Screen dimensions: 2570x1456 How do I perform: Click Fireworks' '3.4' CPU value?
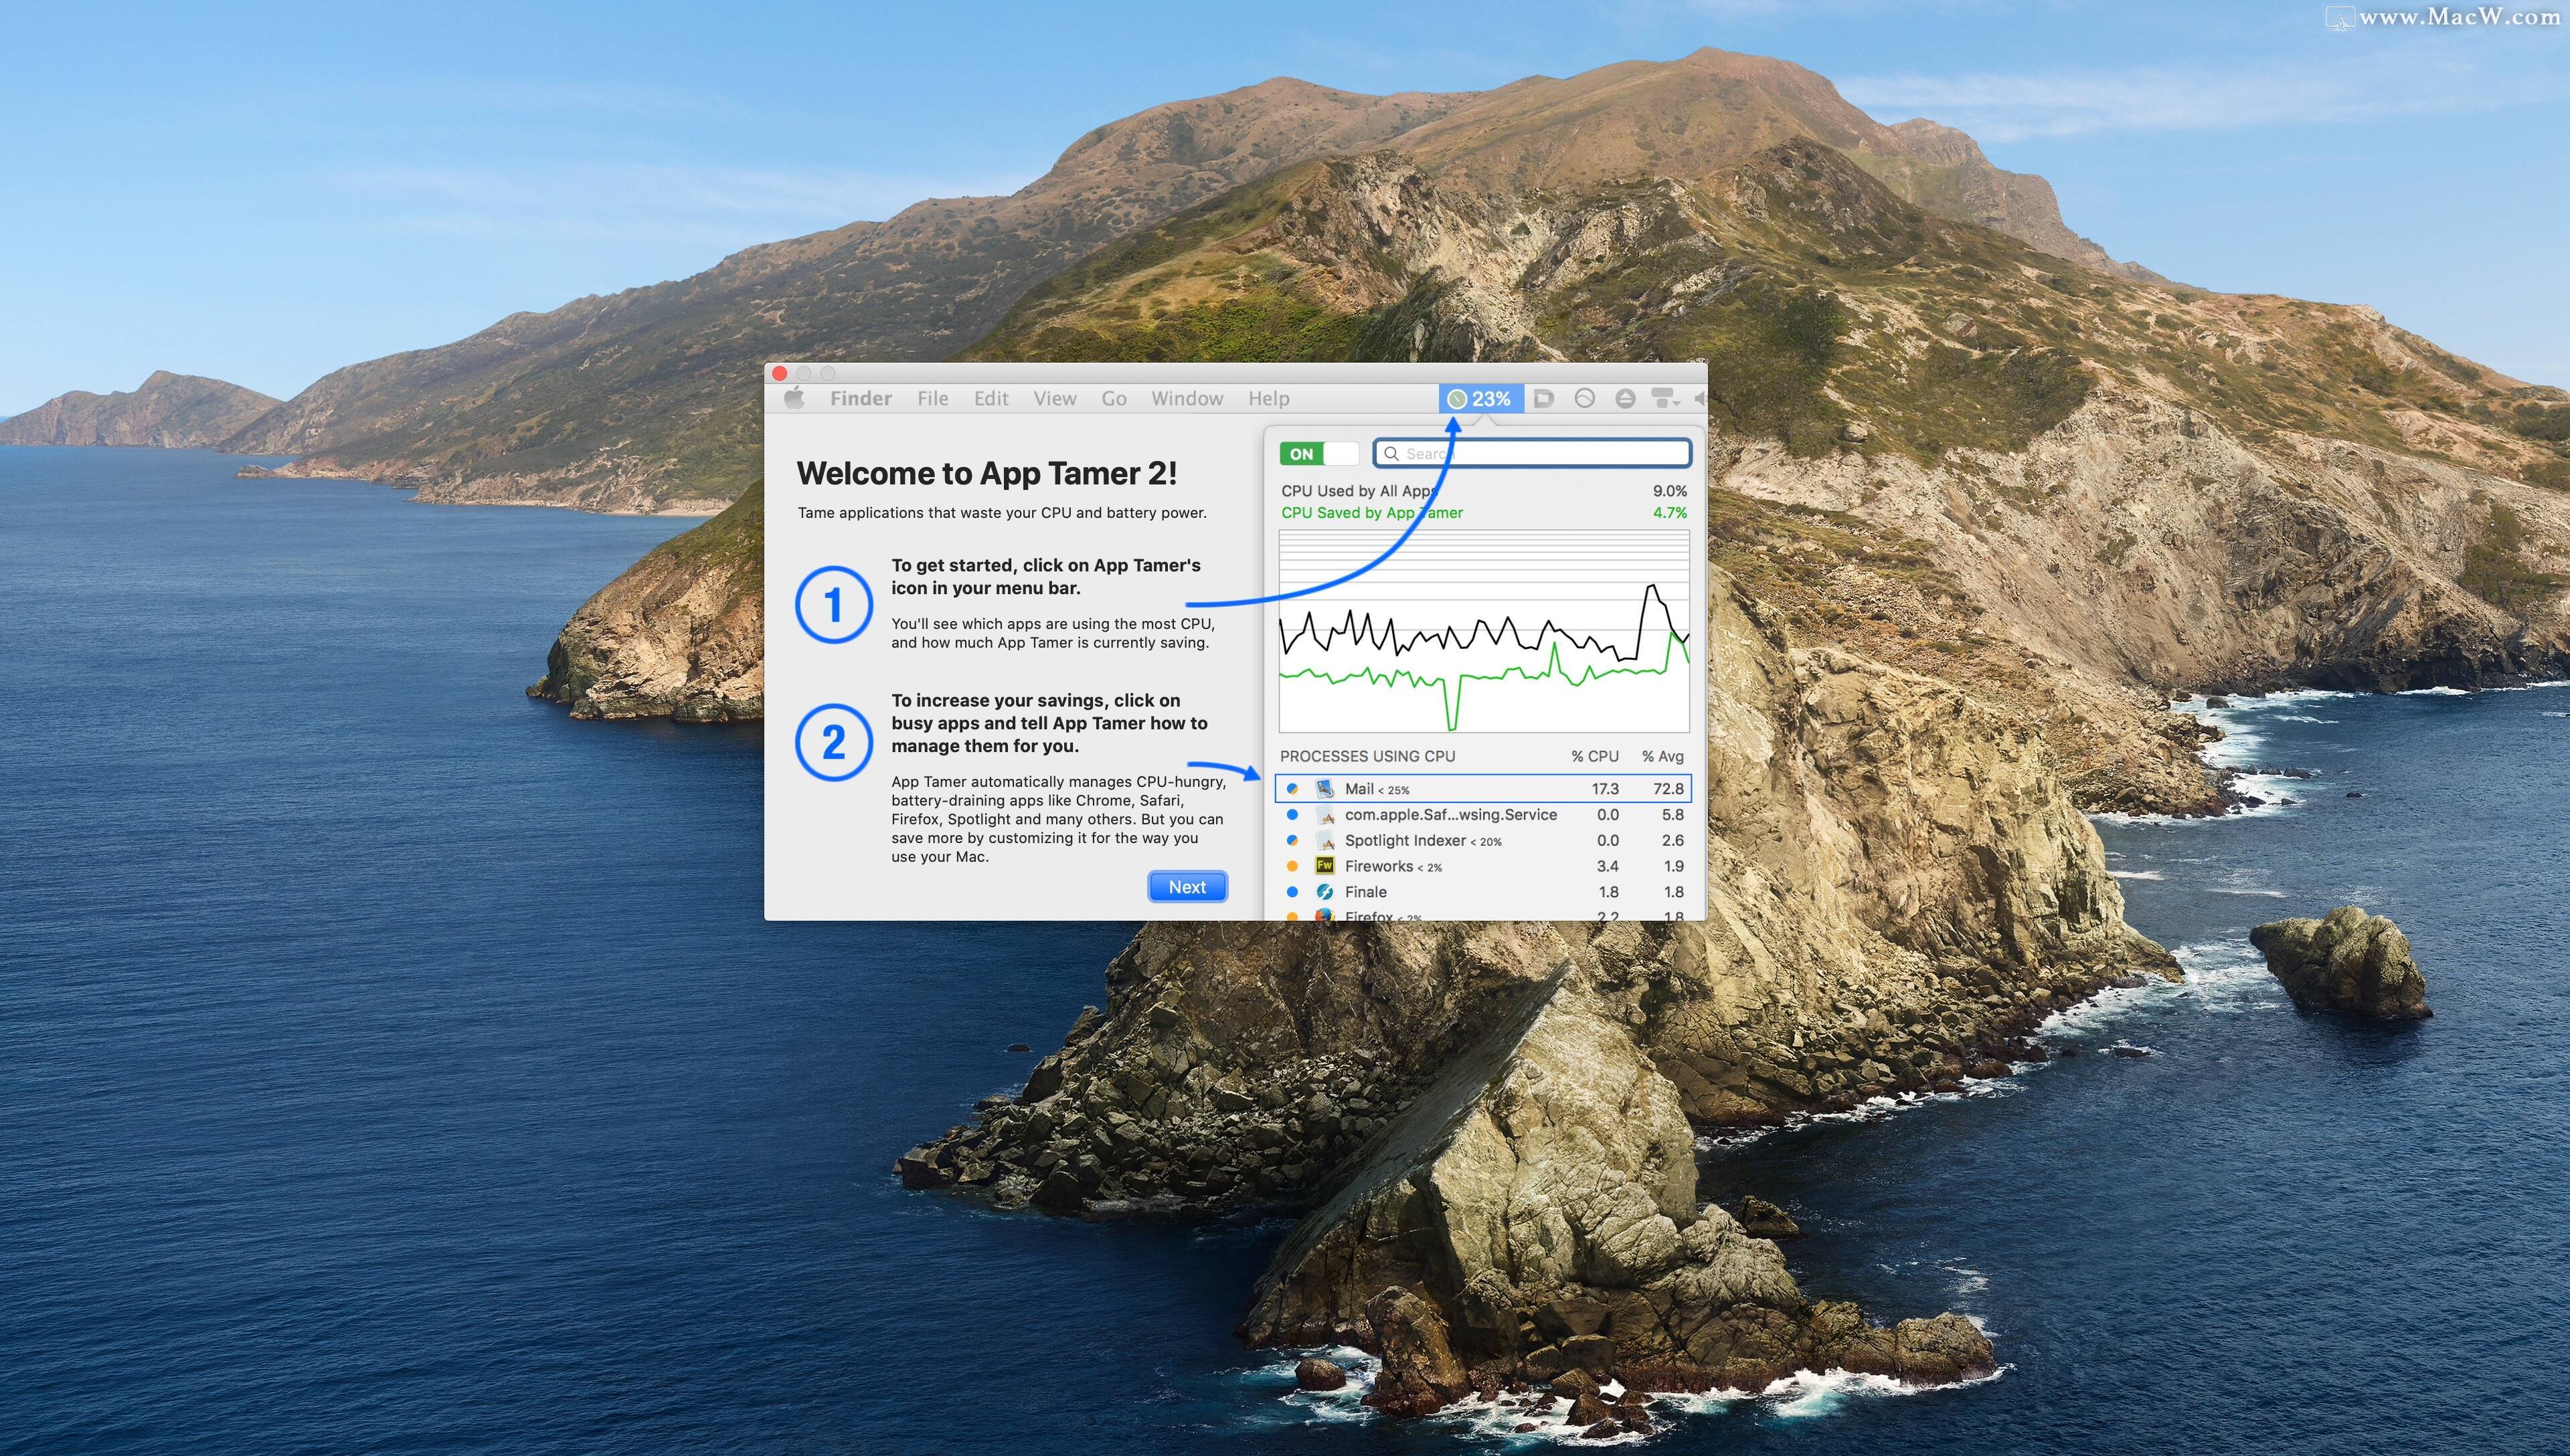[1607, 866]
